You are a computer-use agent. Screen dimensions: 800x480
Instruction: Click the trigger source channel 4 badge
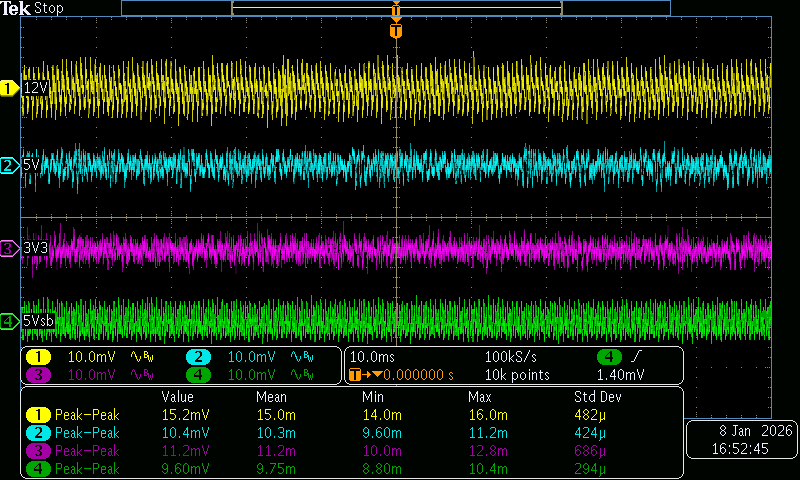pyautogui.click(x=609, y=357)
